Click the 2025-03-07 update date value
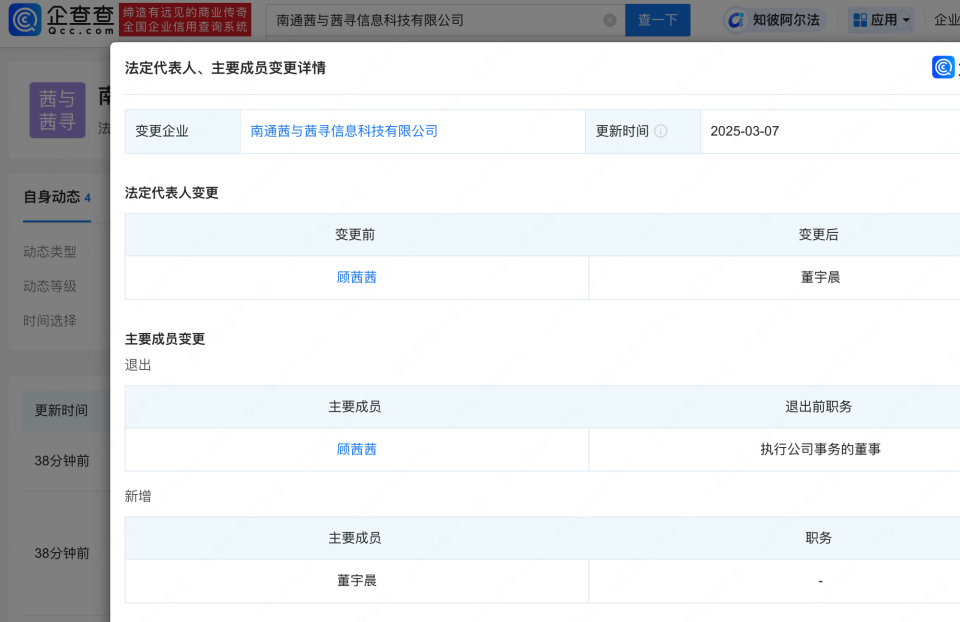This screenshot has width=960, height=622. 744,131
